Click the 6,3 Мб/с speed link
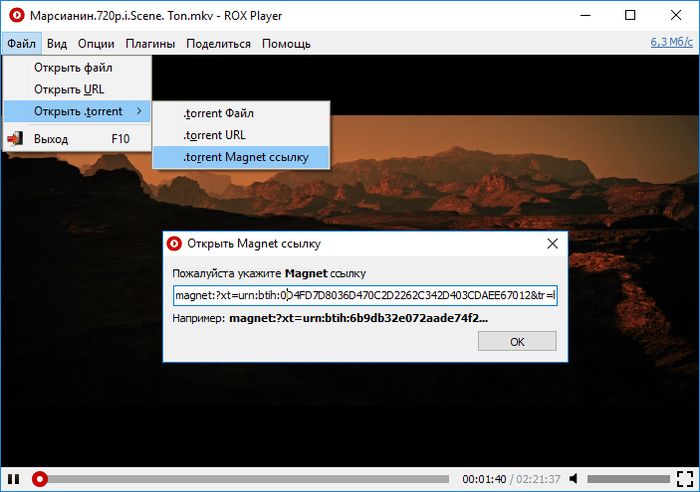Image resolution: width=700 pixels, height=492 pixels. click(x=671, y=42)
